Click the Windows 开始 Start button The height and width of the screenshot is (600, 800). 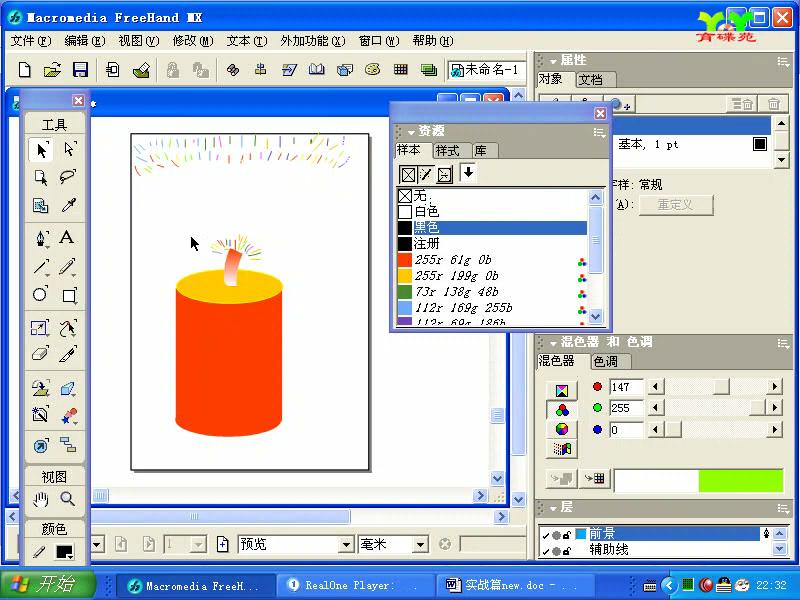pos(48,584)
